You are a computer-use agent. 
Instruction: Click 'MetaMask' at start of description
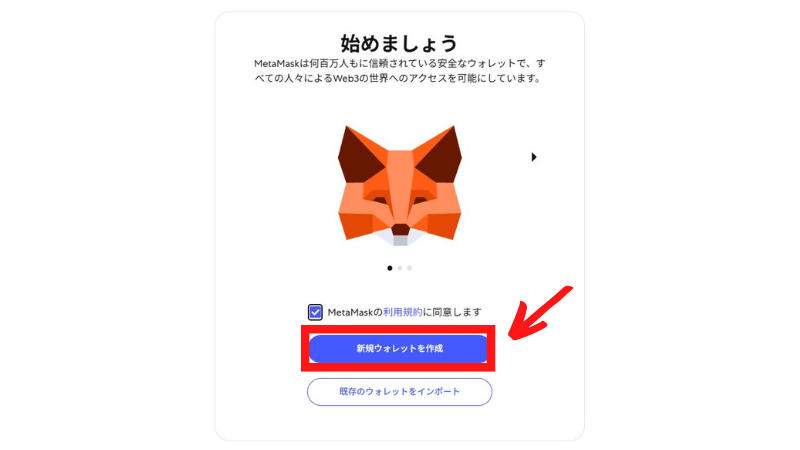[x=276, y=64]
